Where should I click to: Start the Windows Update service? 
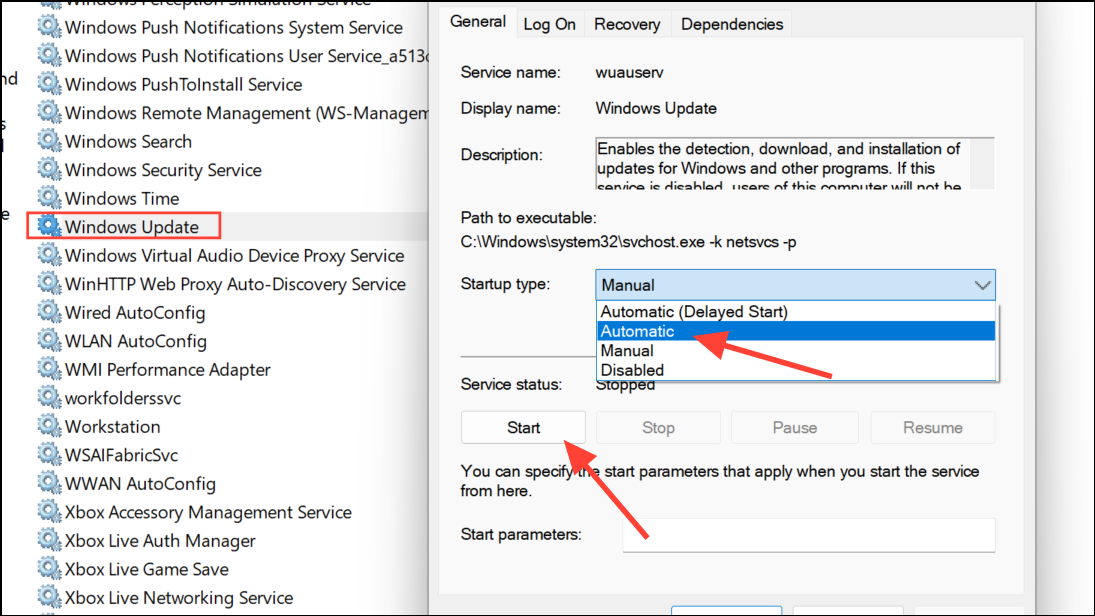[x=523, y=427]
